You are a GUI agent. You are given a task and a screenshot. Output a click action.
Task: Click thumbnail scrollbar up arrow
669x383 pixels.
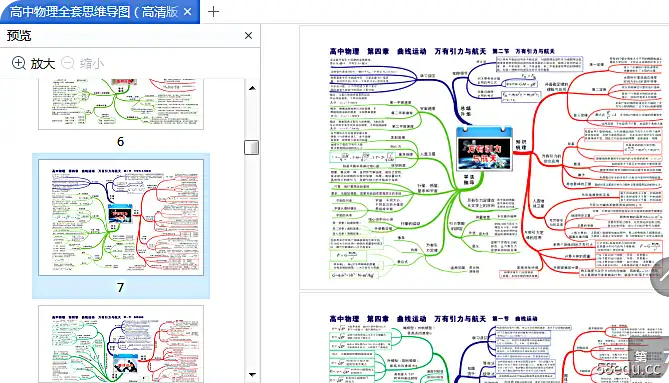[x=252, y=88]
